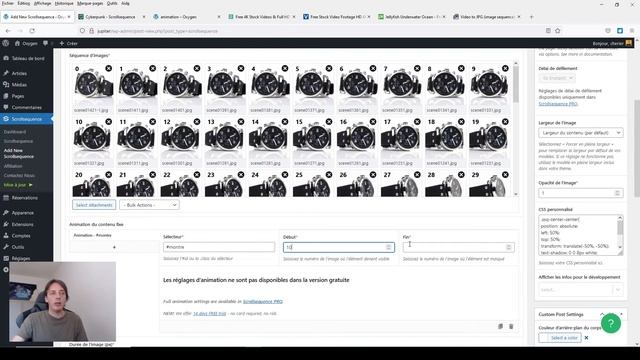Image resolution: width=640 pixels, height=360 pixels.
Task: Select watch thumbnail number 15
Action: click(x=313, y=139)
